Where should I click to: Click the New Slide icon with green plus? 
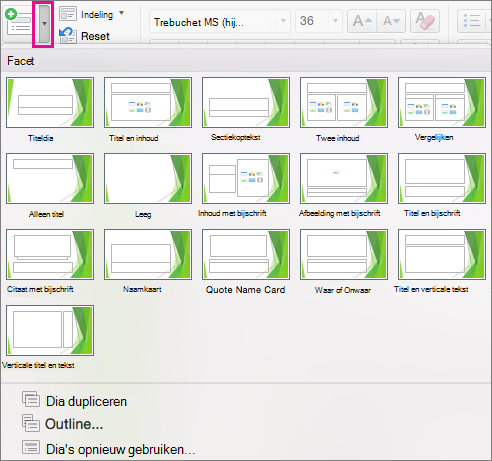(x=19, y=22)
